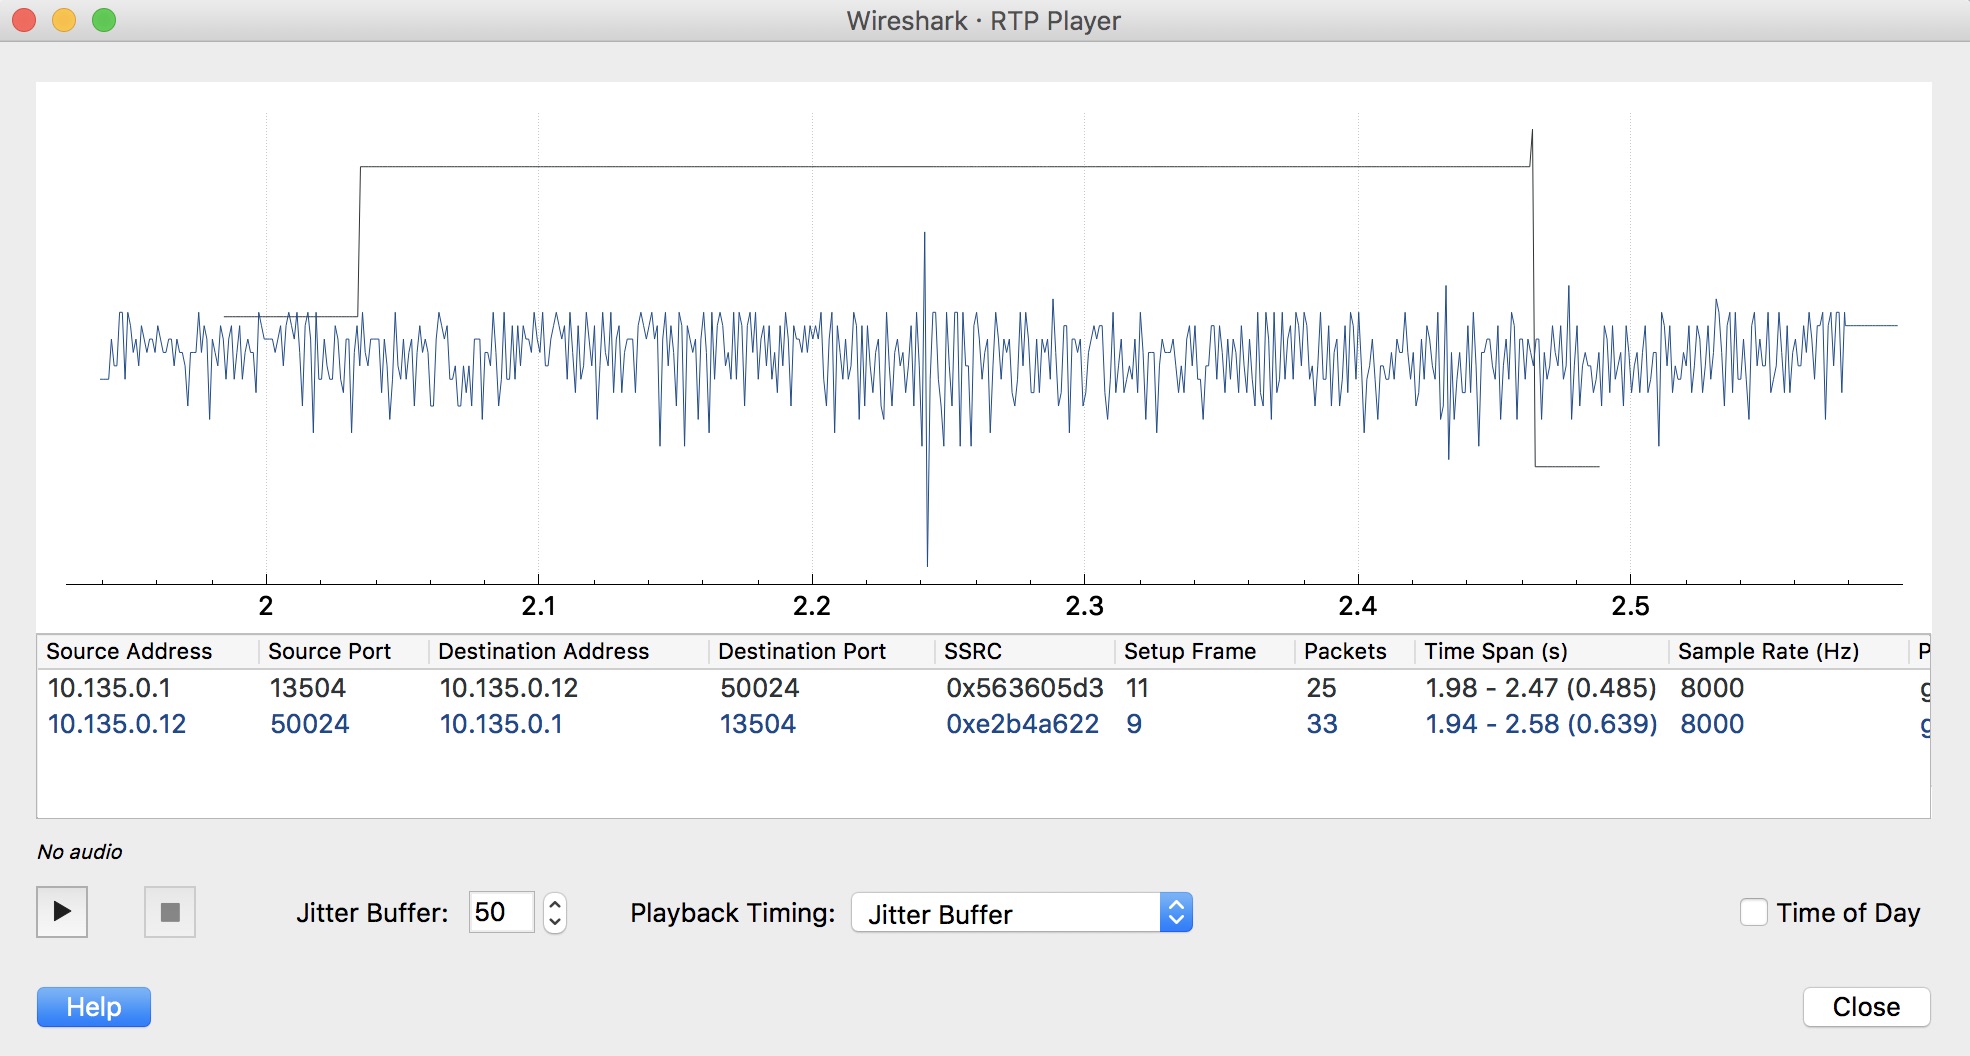
Task: Click the Stop playback button
Action: 170,912
